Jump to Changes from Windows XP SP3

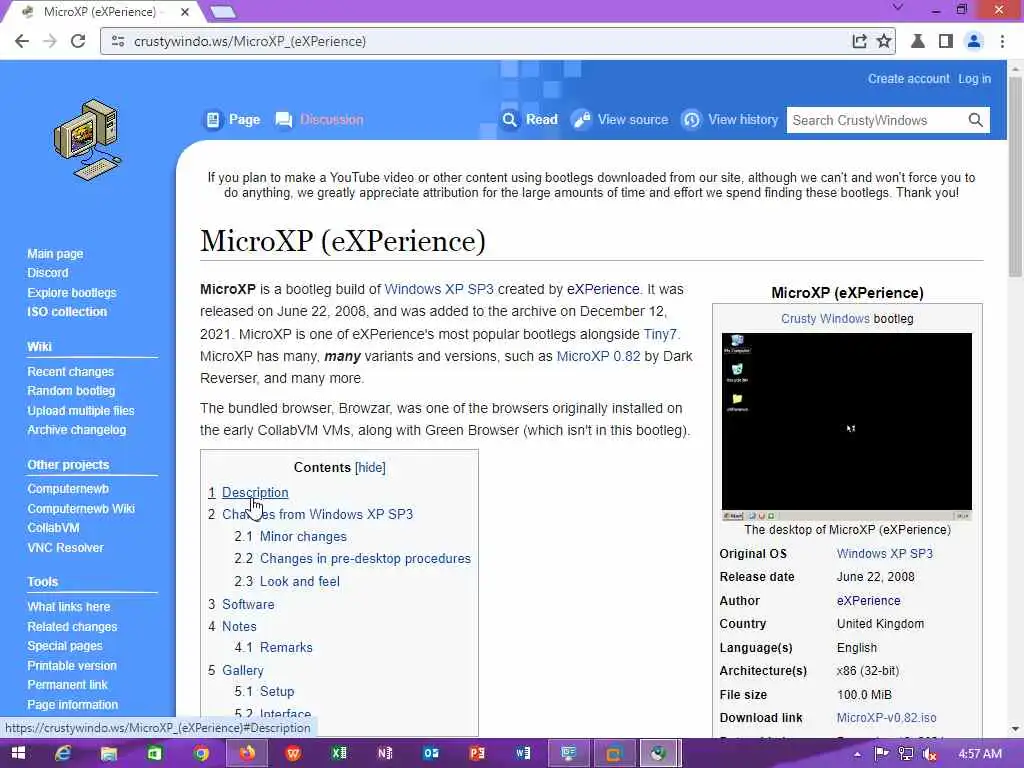317,515
